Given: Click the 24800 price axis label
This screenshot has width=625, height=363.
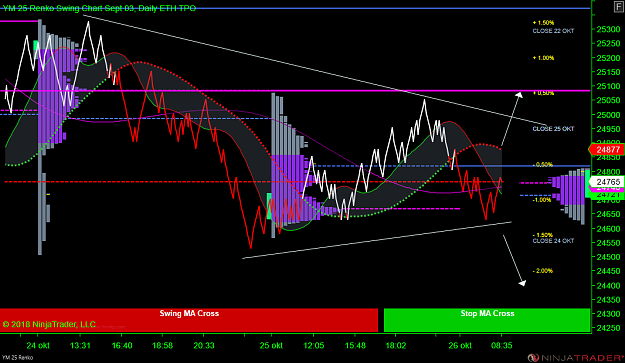Looking at the screenshot, I should (608, 172).
